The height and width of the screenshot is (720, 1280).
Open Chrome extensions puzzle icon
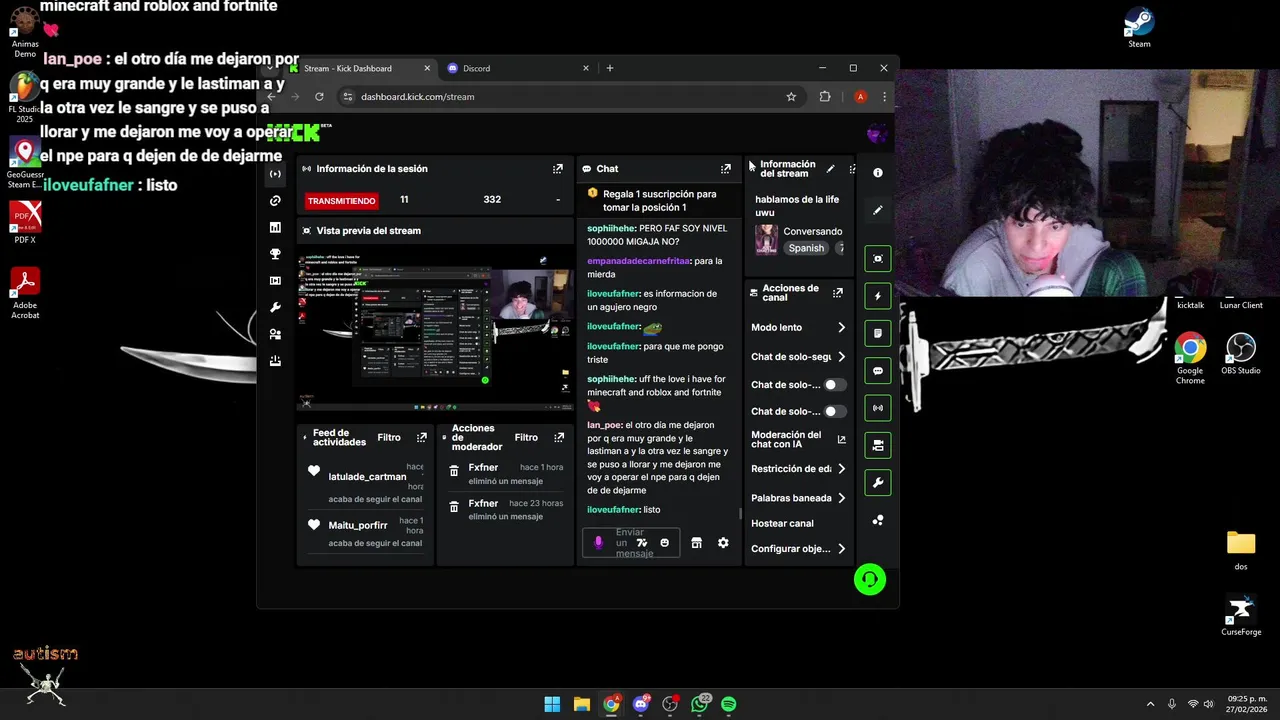click(825, 97)
